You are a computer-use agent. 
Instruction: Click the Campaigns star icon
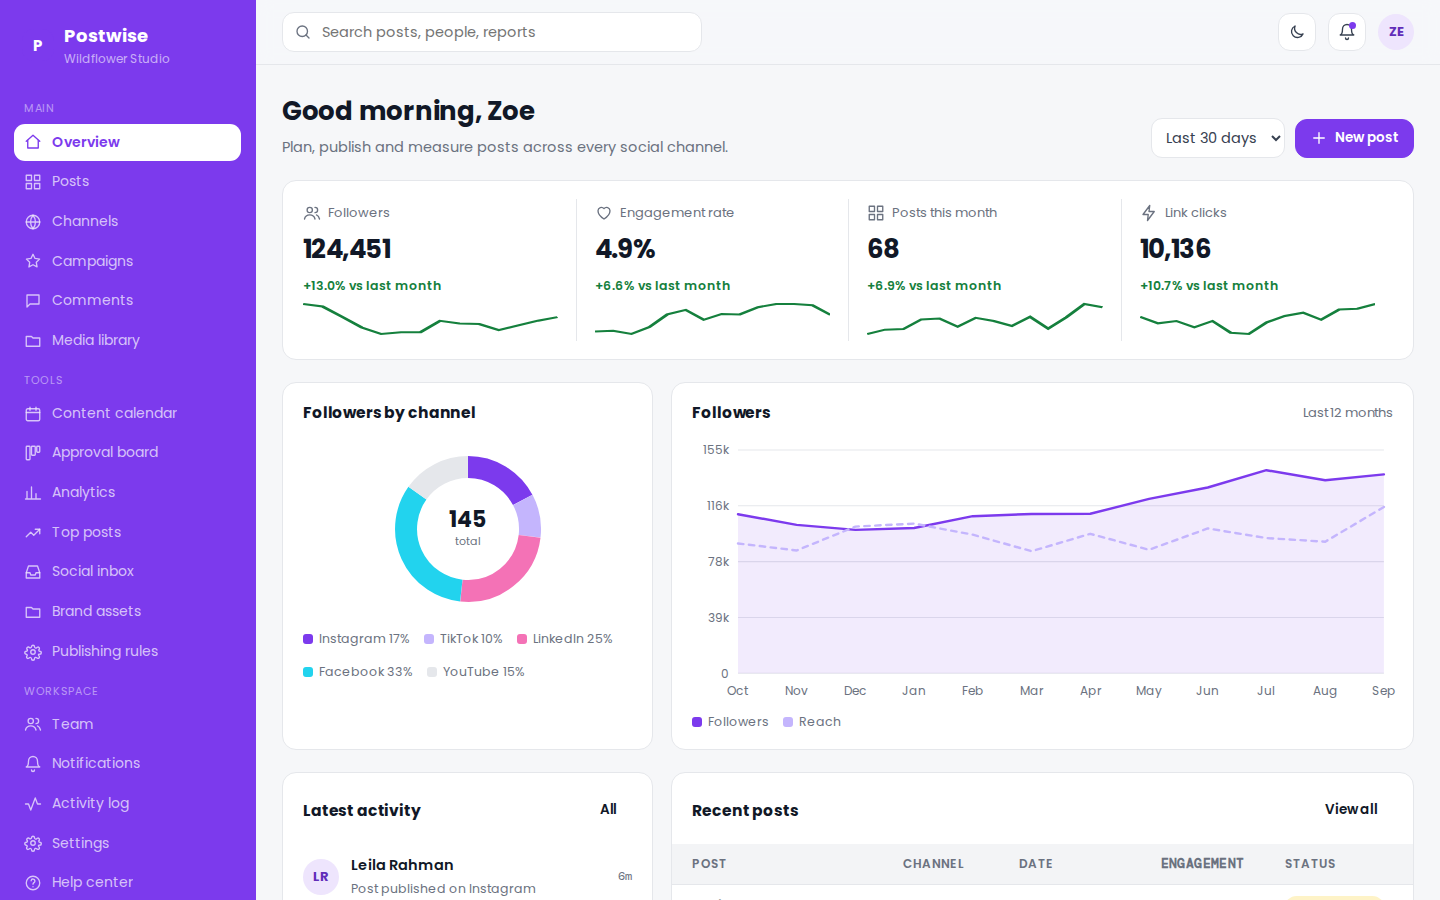(33, 261)
